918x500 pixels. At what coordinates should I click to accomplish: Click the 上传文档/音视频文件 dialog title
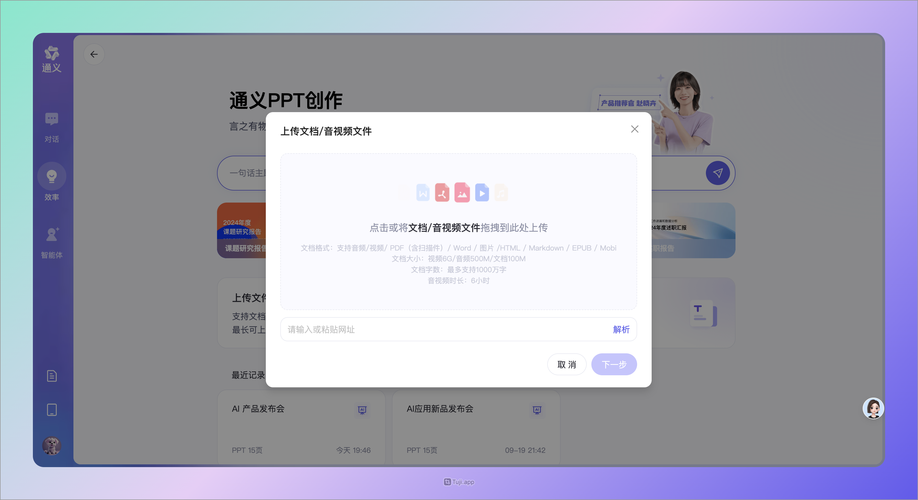(326, 131)
